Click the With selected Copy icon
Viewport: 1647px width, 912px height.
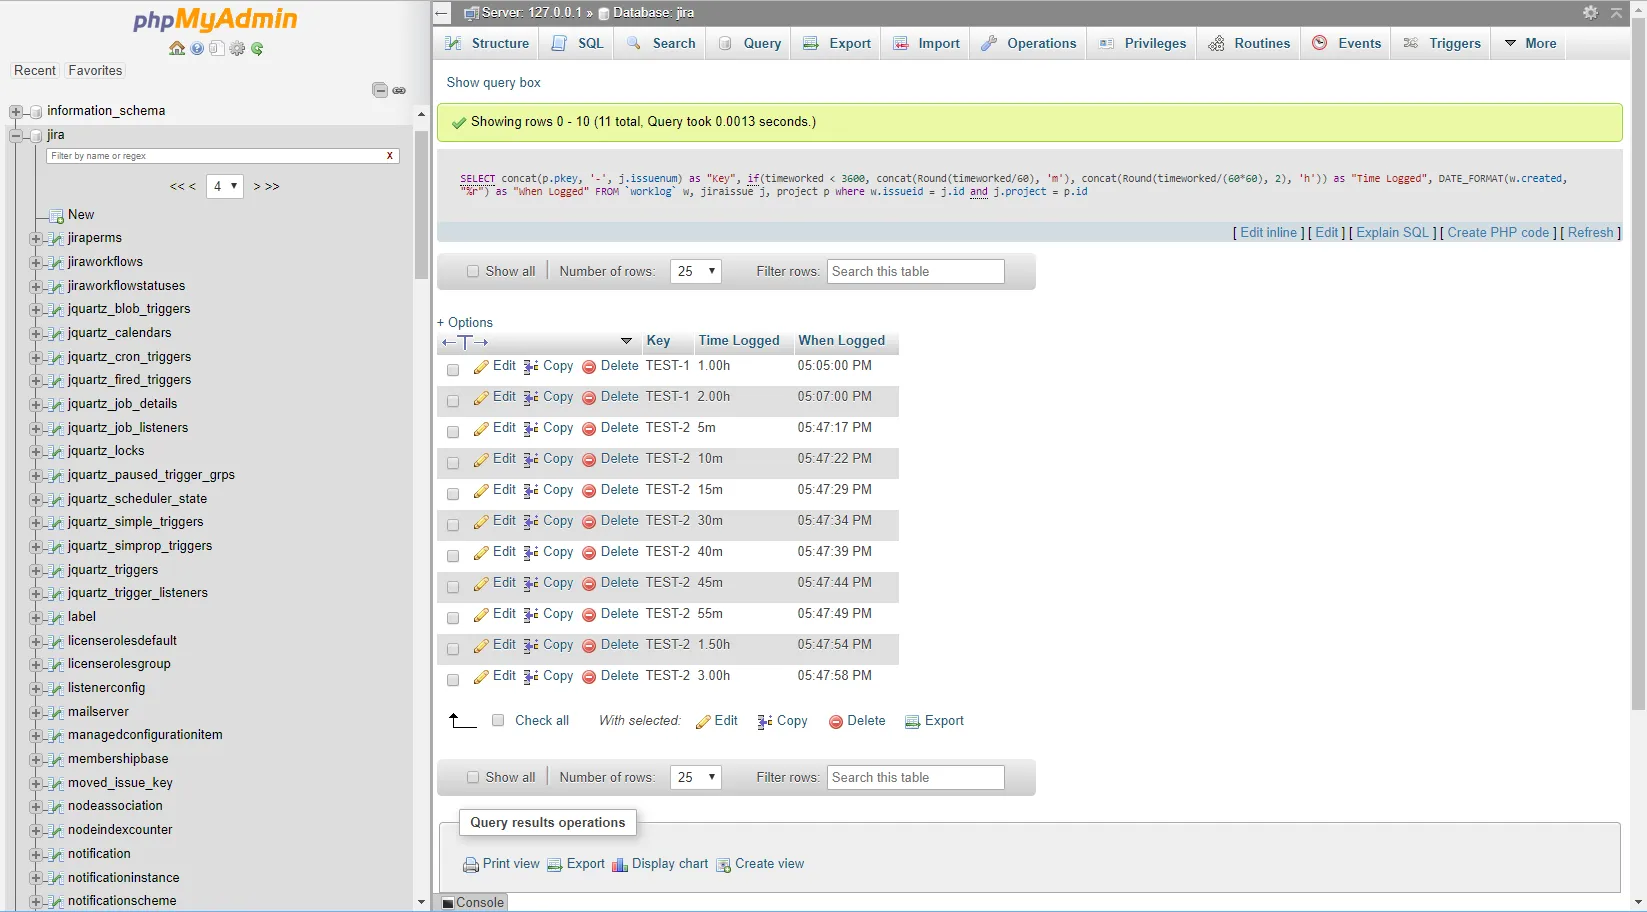click(x=765, y=722)
